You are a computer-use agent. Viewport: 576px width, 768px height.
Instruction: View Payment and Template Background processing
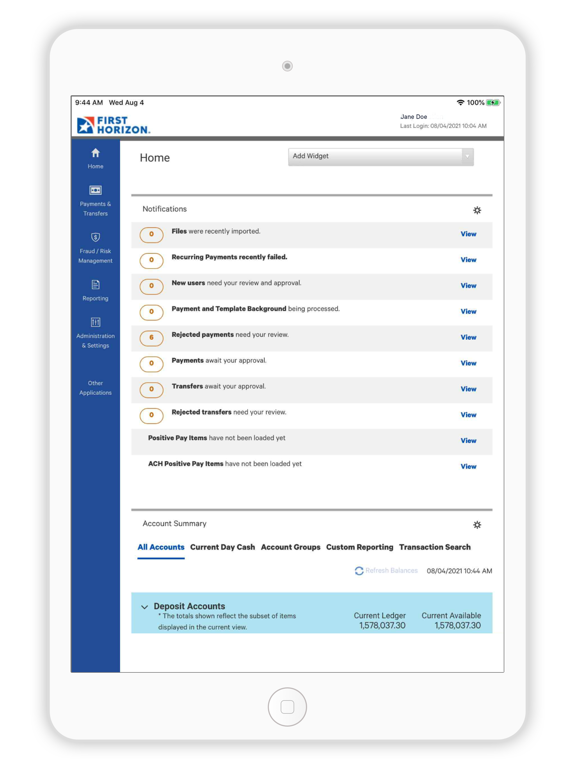coord(468,312)
